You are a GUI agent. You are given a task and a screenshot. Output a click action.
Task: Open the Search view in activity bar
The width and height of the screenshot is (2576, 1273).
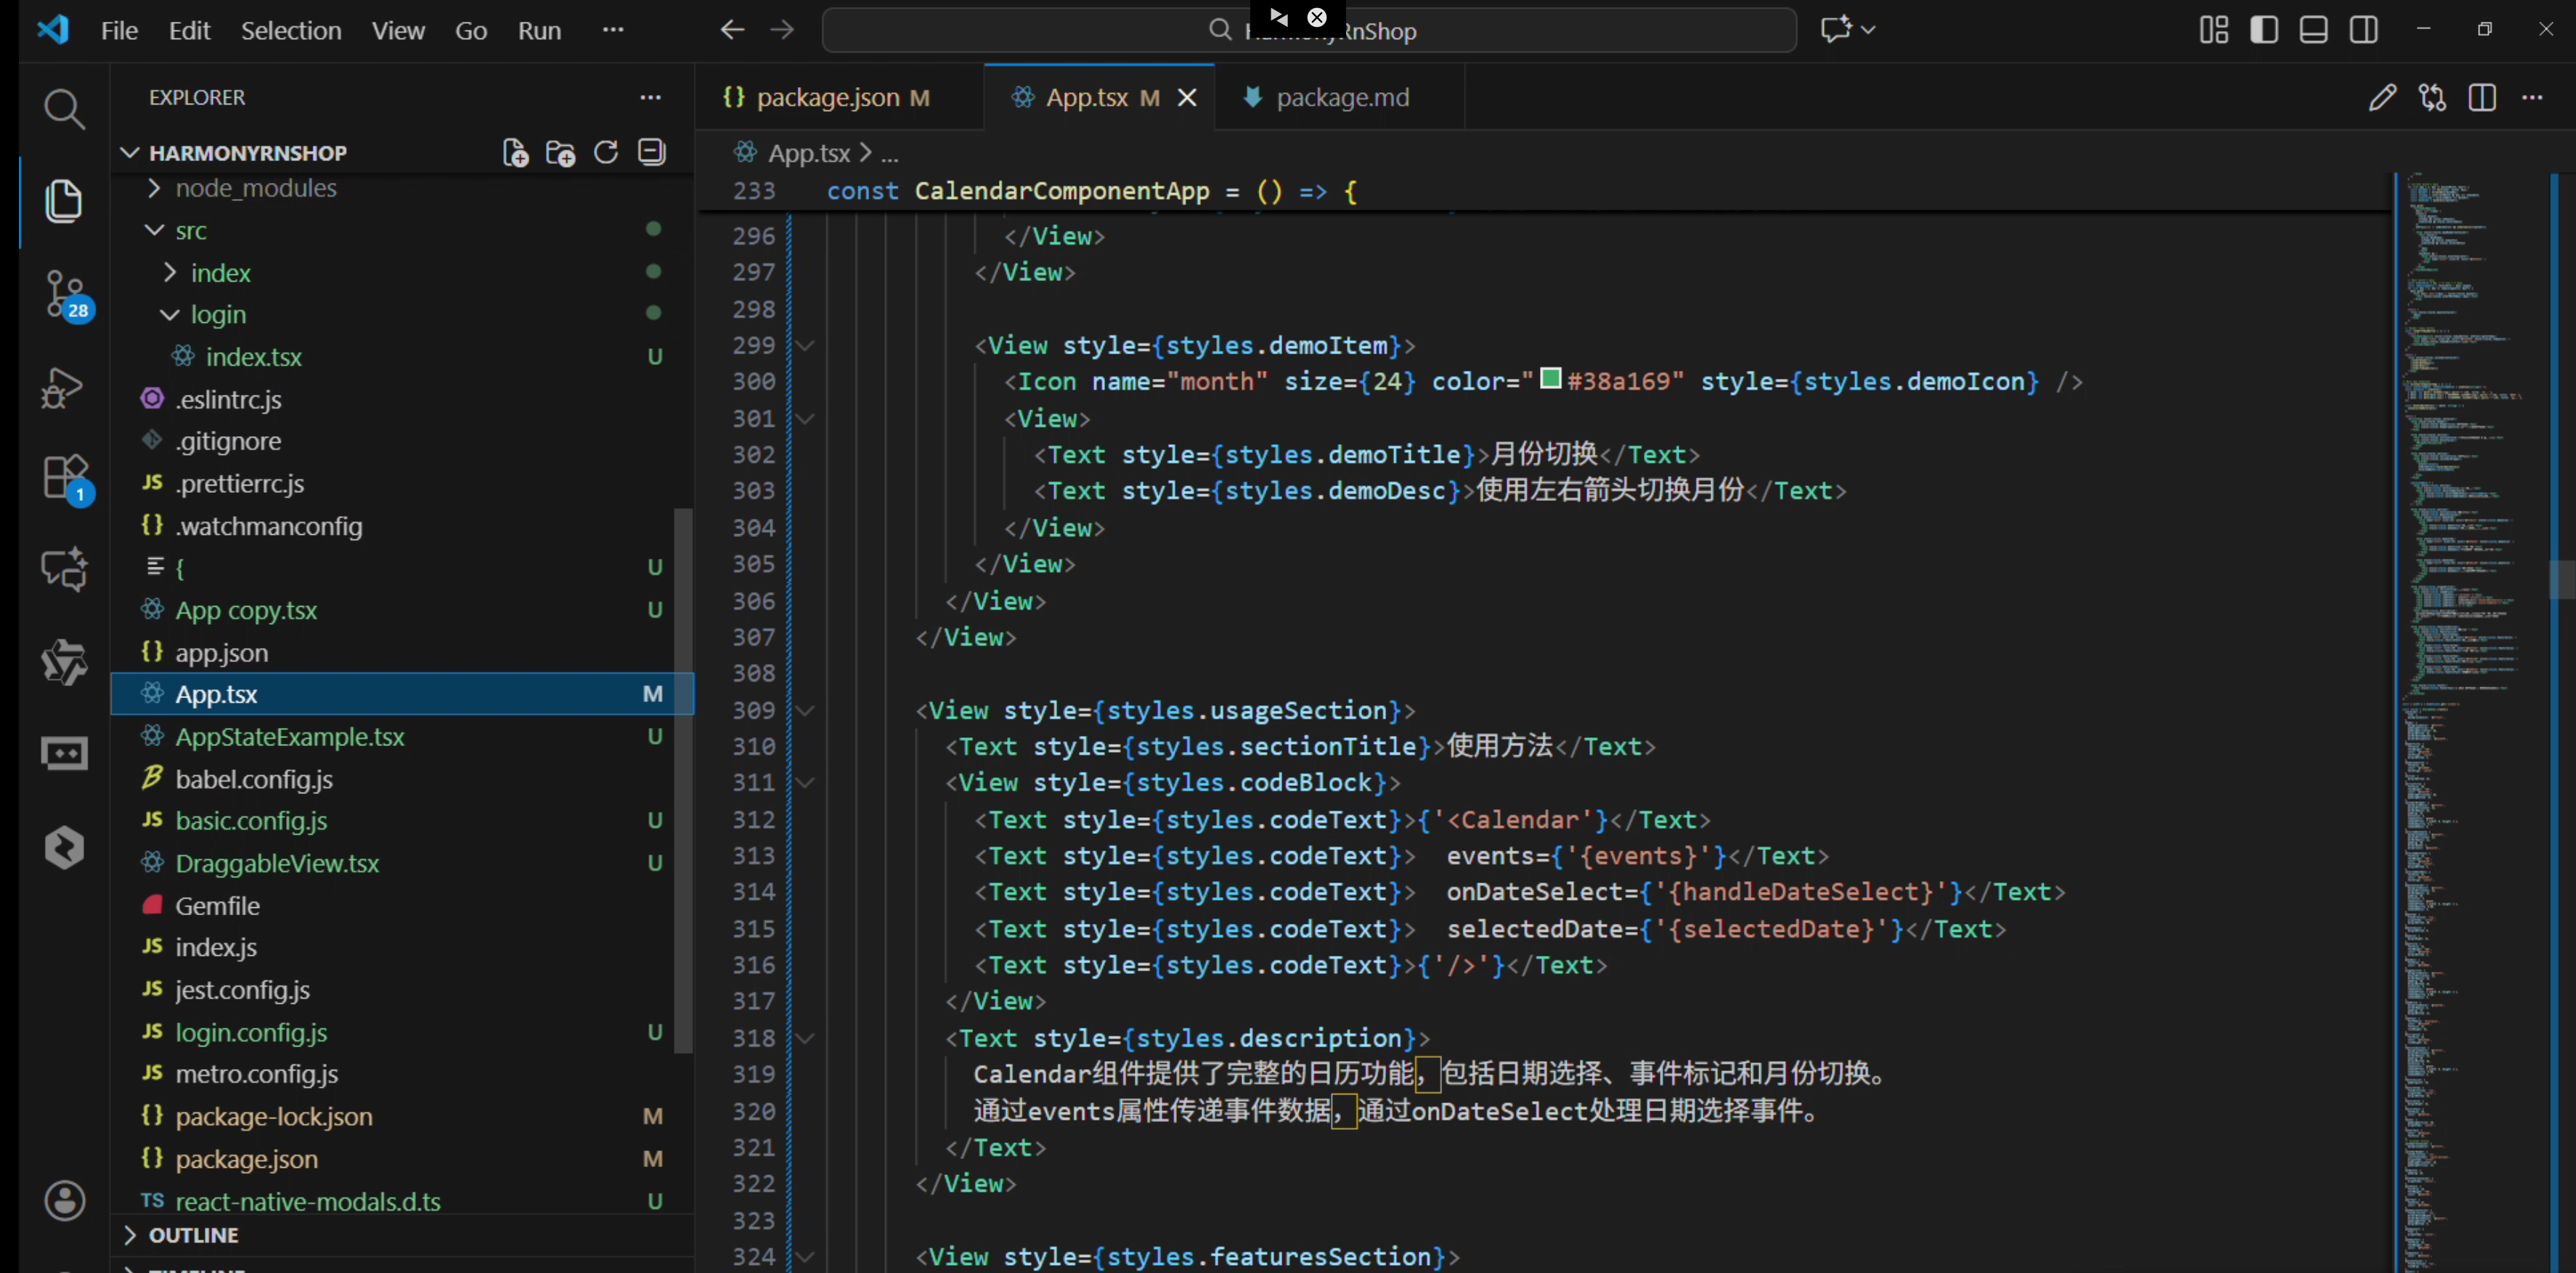click(64, 108)
